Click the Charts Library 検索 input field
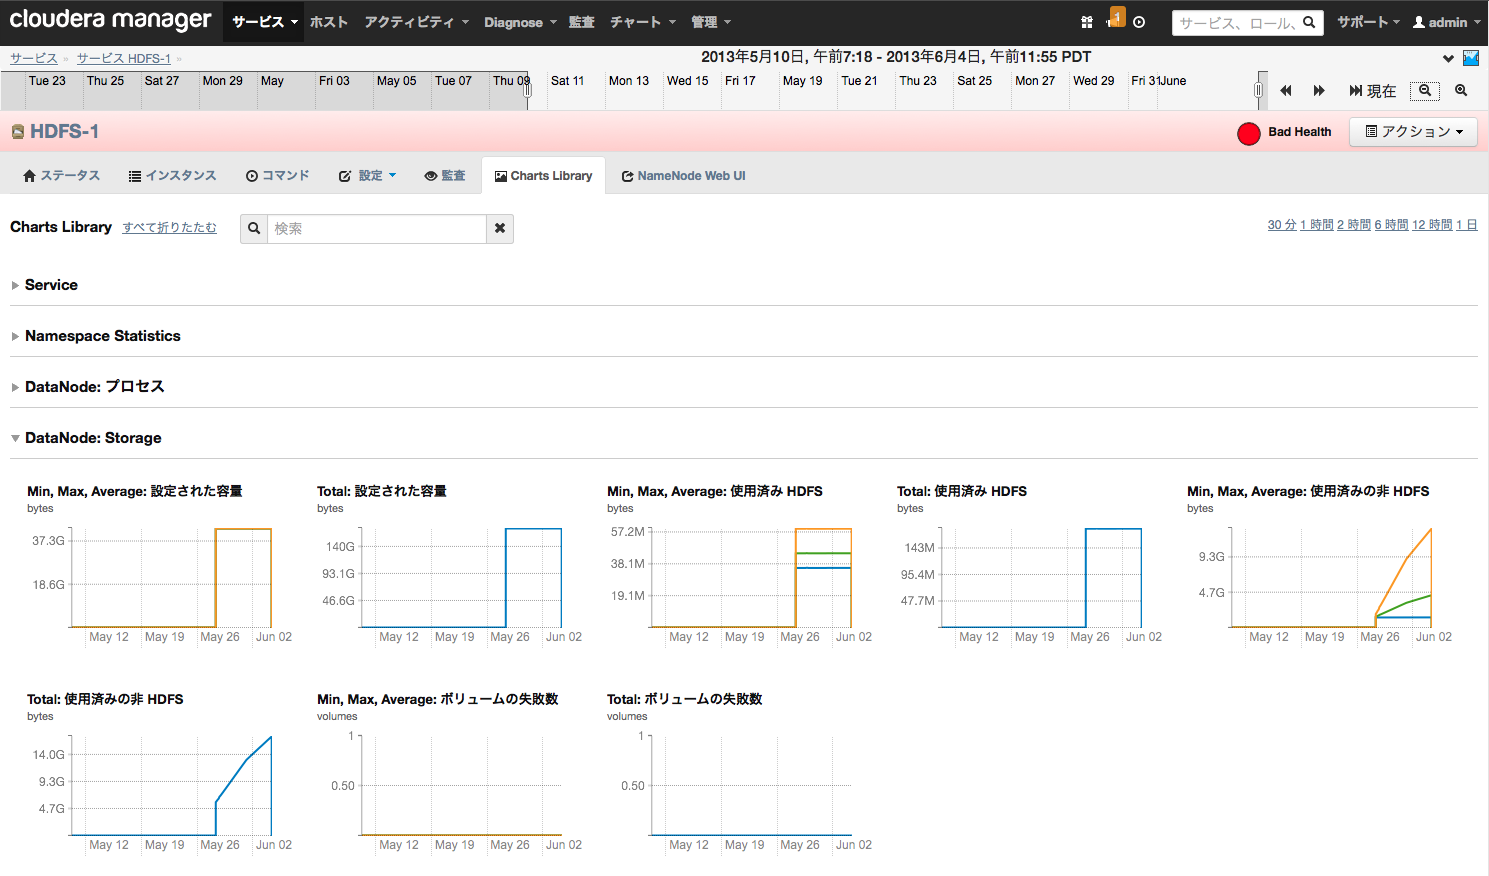The image size is (1489, 876). pyautogui.click(x=377, y=229)
